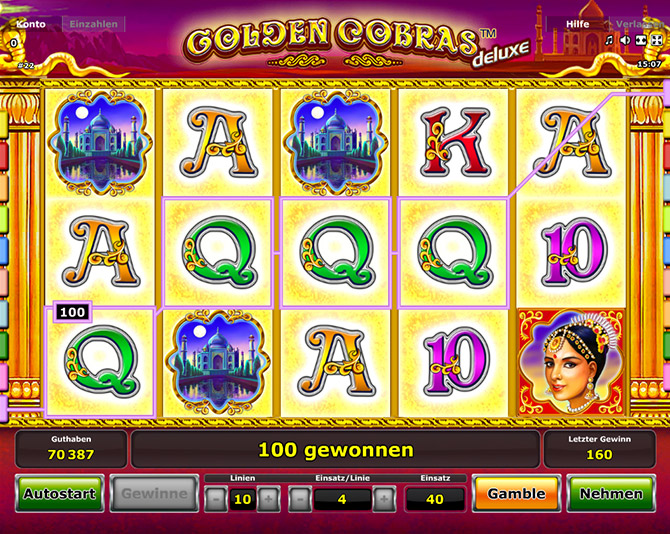Image resolution: width=670 pixels, height=534 pixels.
Task: Click the Verlassen menu item
Action: coord(639,24)
